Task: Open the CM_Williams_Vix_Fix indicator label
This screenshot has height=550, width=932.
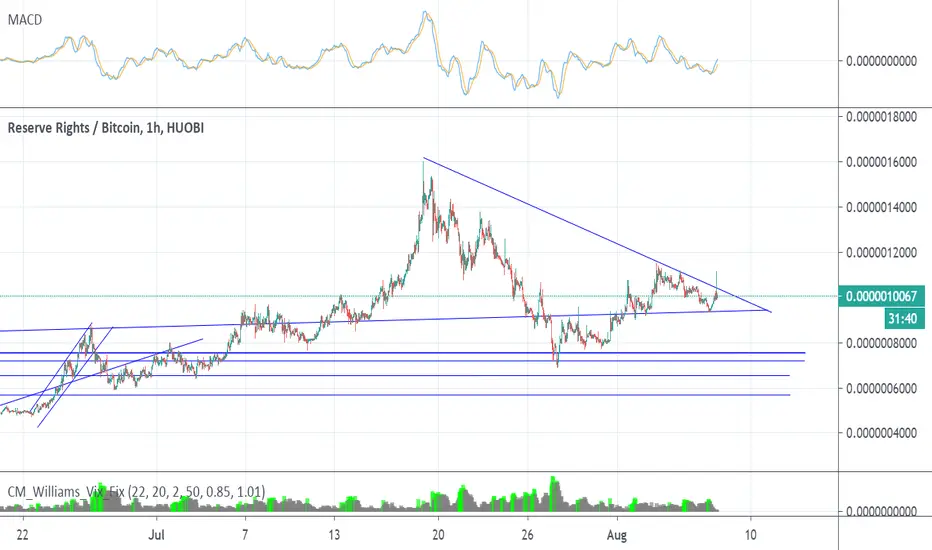Action: pyautogui.click(x=136, y=492)
